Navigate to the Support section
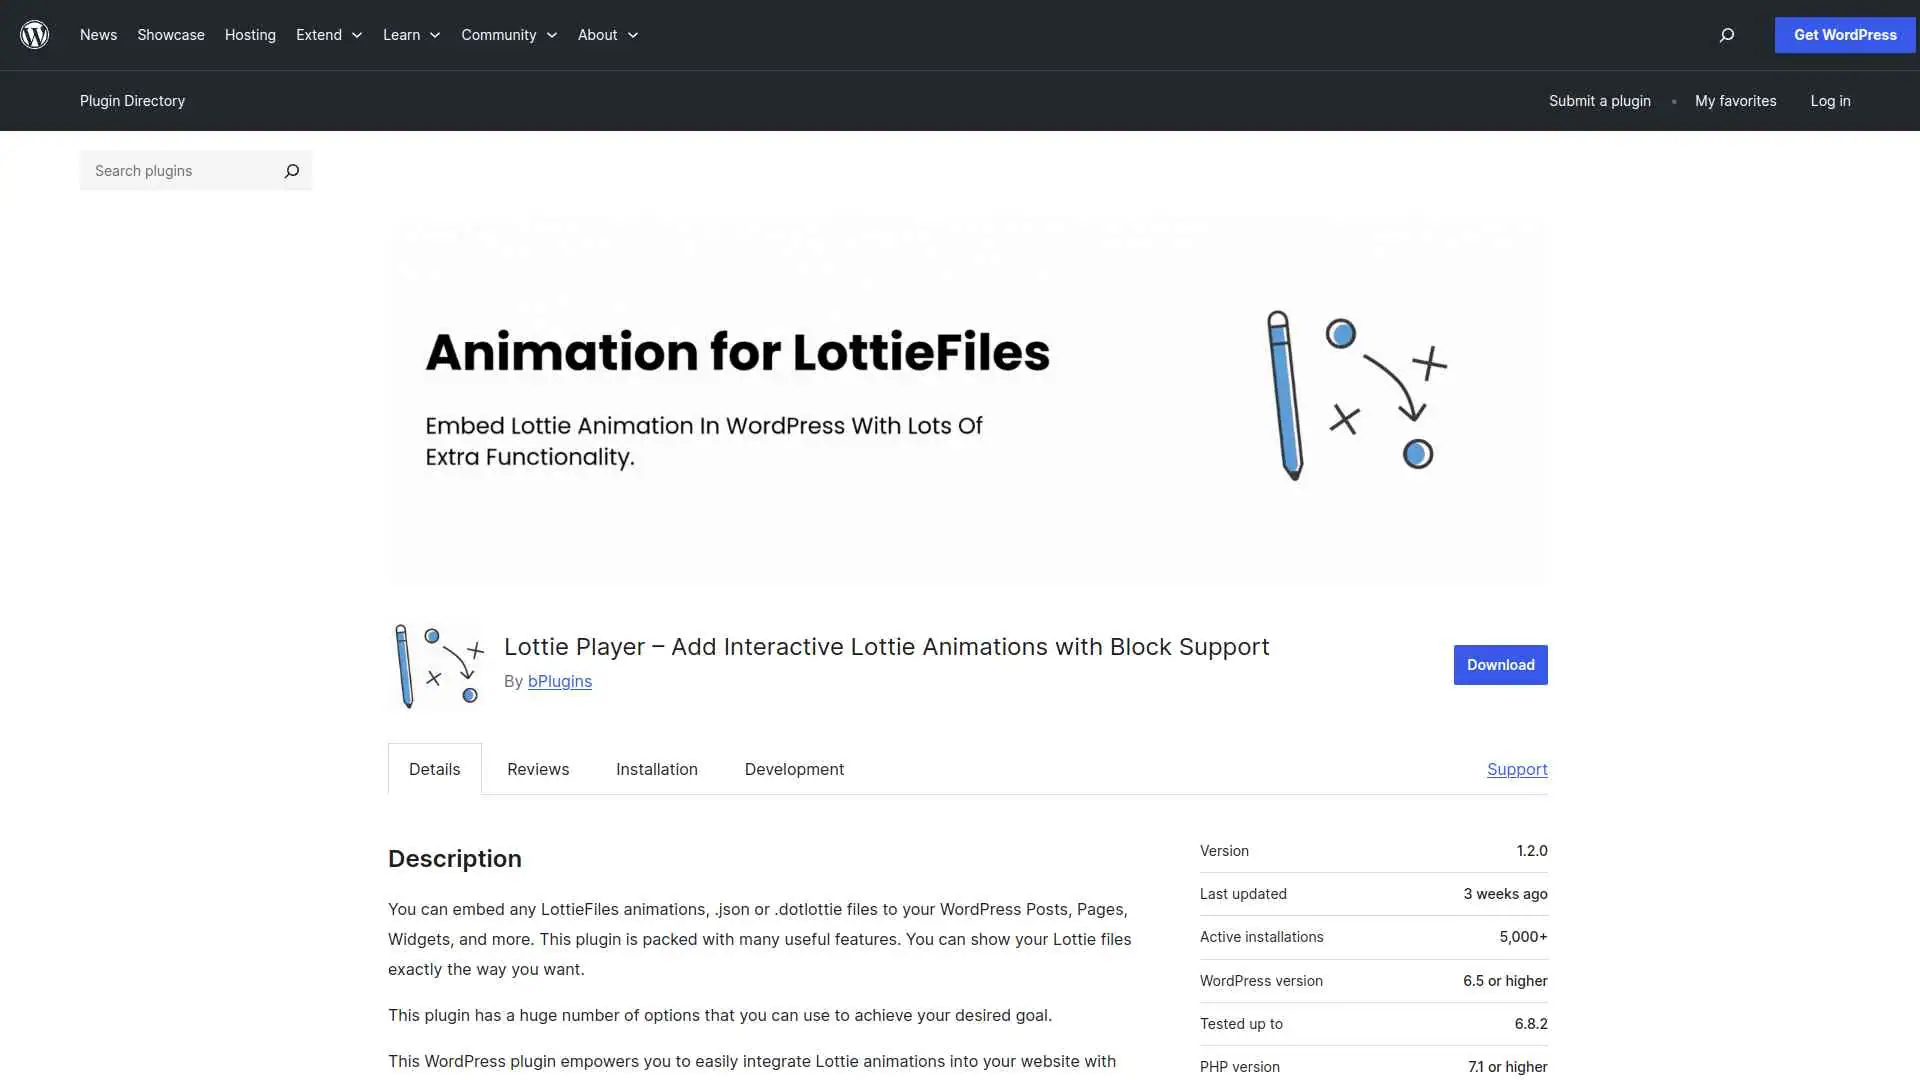The height and width of the screenshot is (1080, 1920). [1517, 769]
